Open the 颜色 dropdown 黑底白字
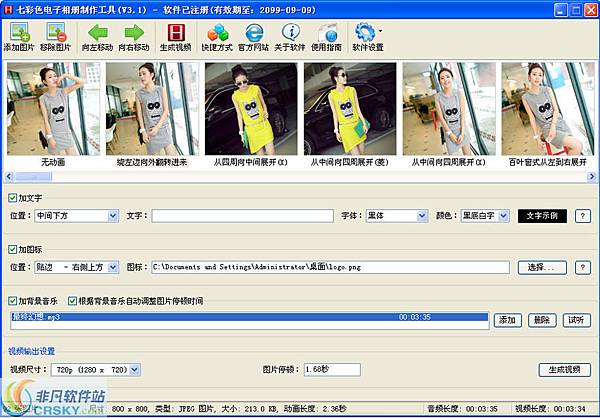This screenshot has height=418, width=600. click(x=485, y=216)
